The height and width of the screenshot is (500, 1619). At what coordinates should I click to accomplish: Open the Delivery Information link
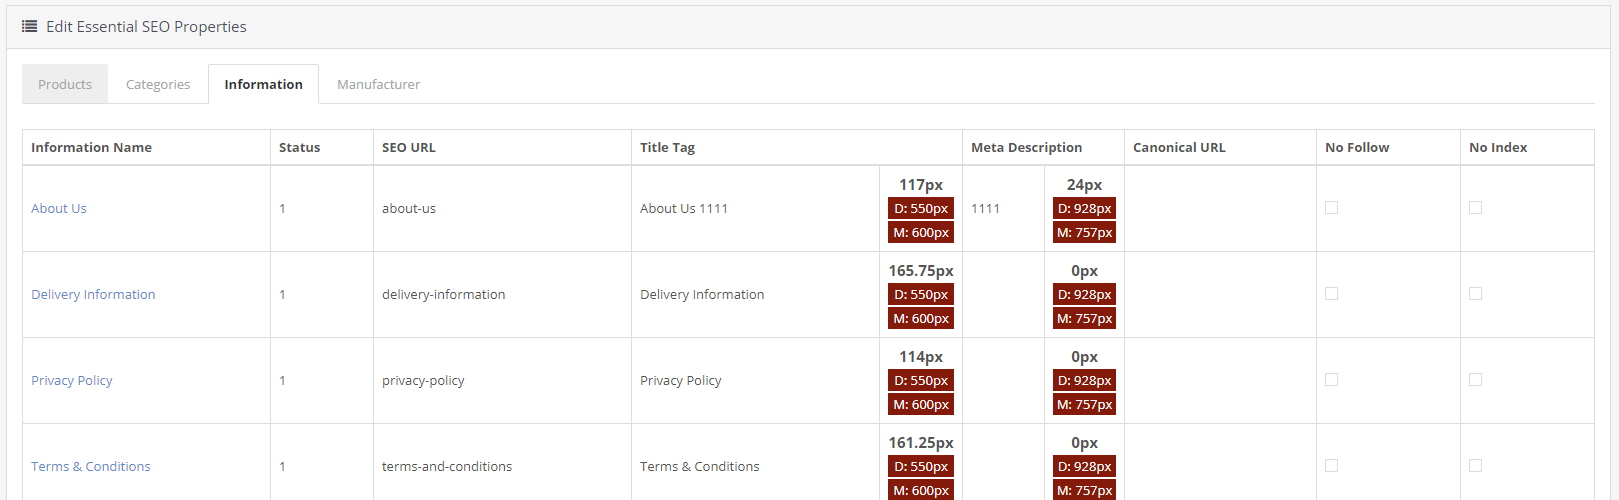[93, 294]
